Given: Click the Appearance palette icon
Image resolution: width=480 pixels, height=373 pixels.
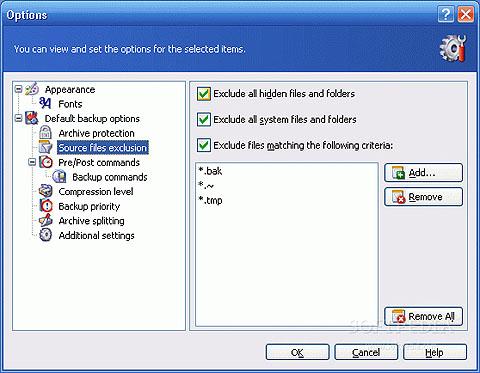Looking at the screenshot, I should [x=32, y=89].
